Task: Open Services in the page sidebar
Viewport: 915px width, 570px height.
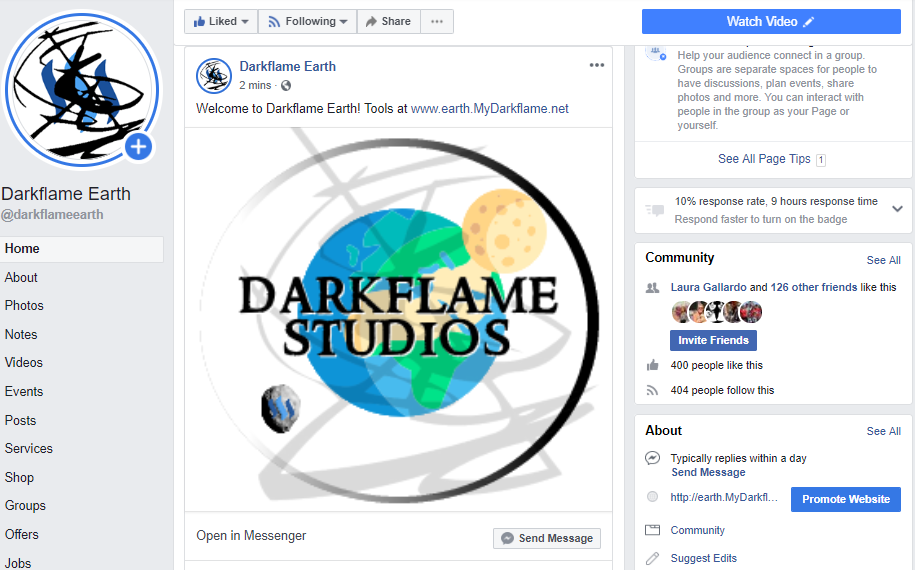Action: click(29, 449)
